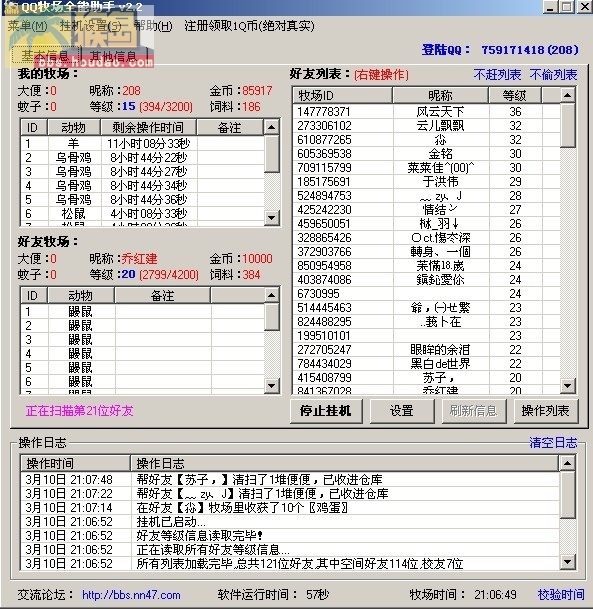This screenshot has height=609, width=593.
Task: Click the 设置 button
Action: 402,411
